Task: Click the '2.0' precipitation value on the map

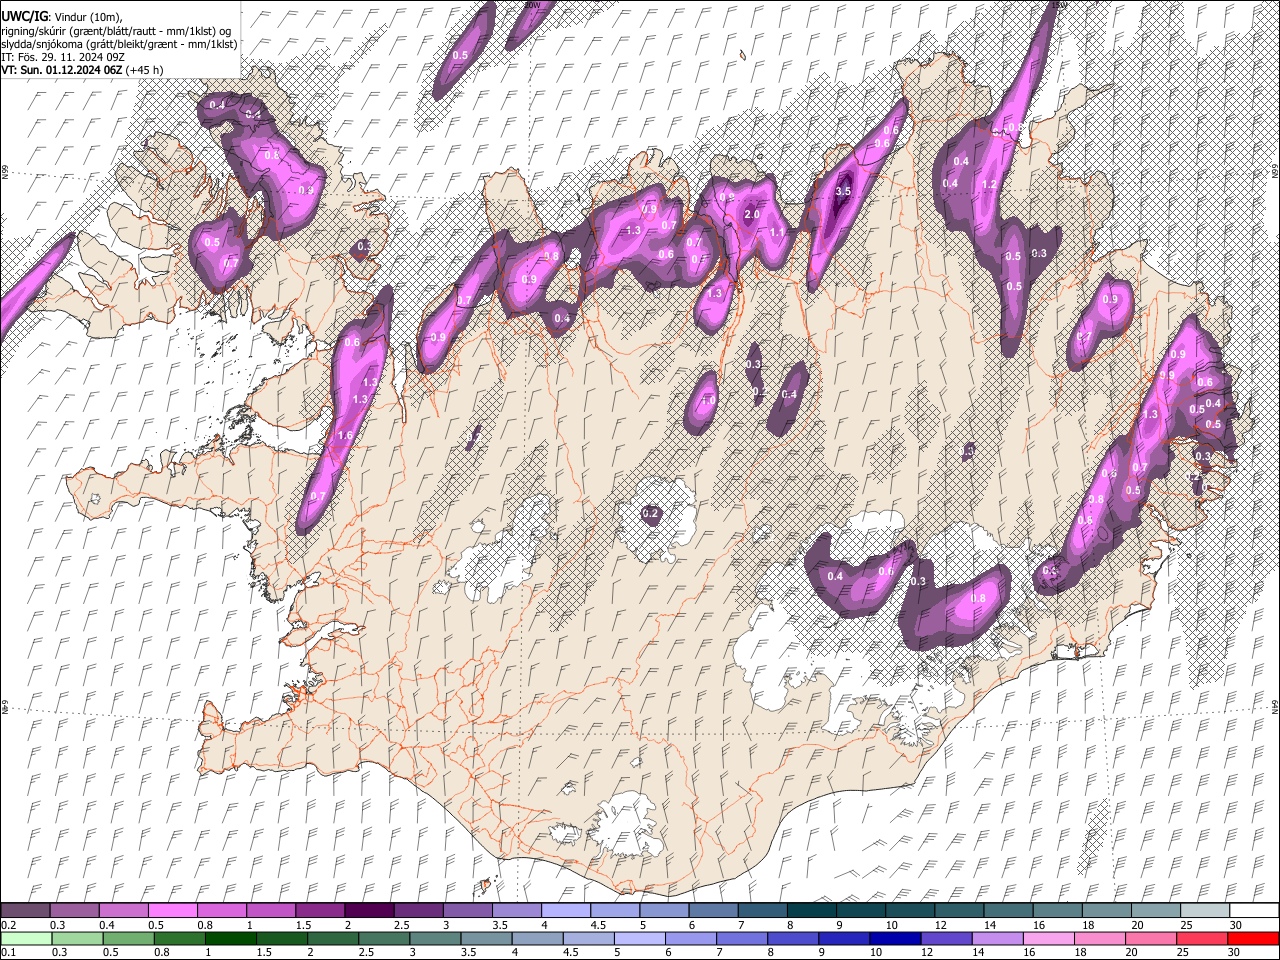Action: 752,214
